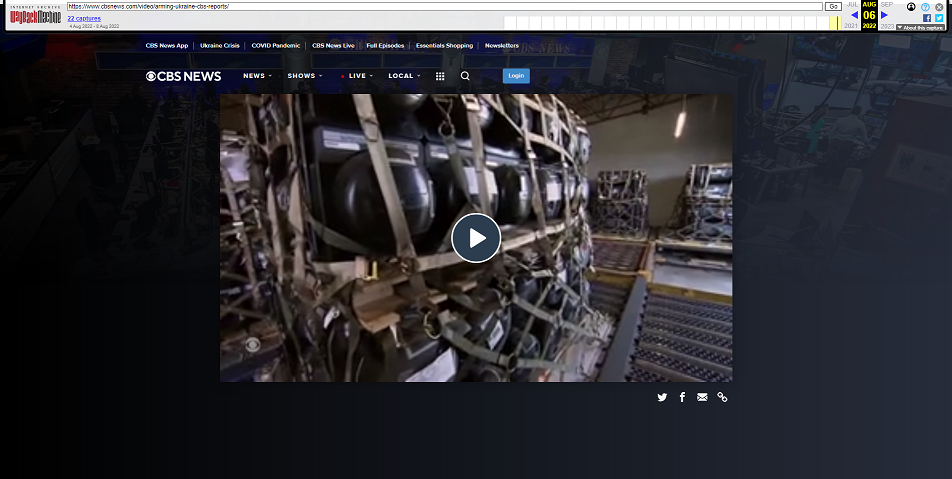Play the Arming Ukraine video

[475, 238]
